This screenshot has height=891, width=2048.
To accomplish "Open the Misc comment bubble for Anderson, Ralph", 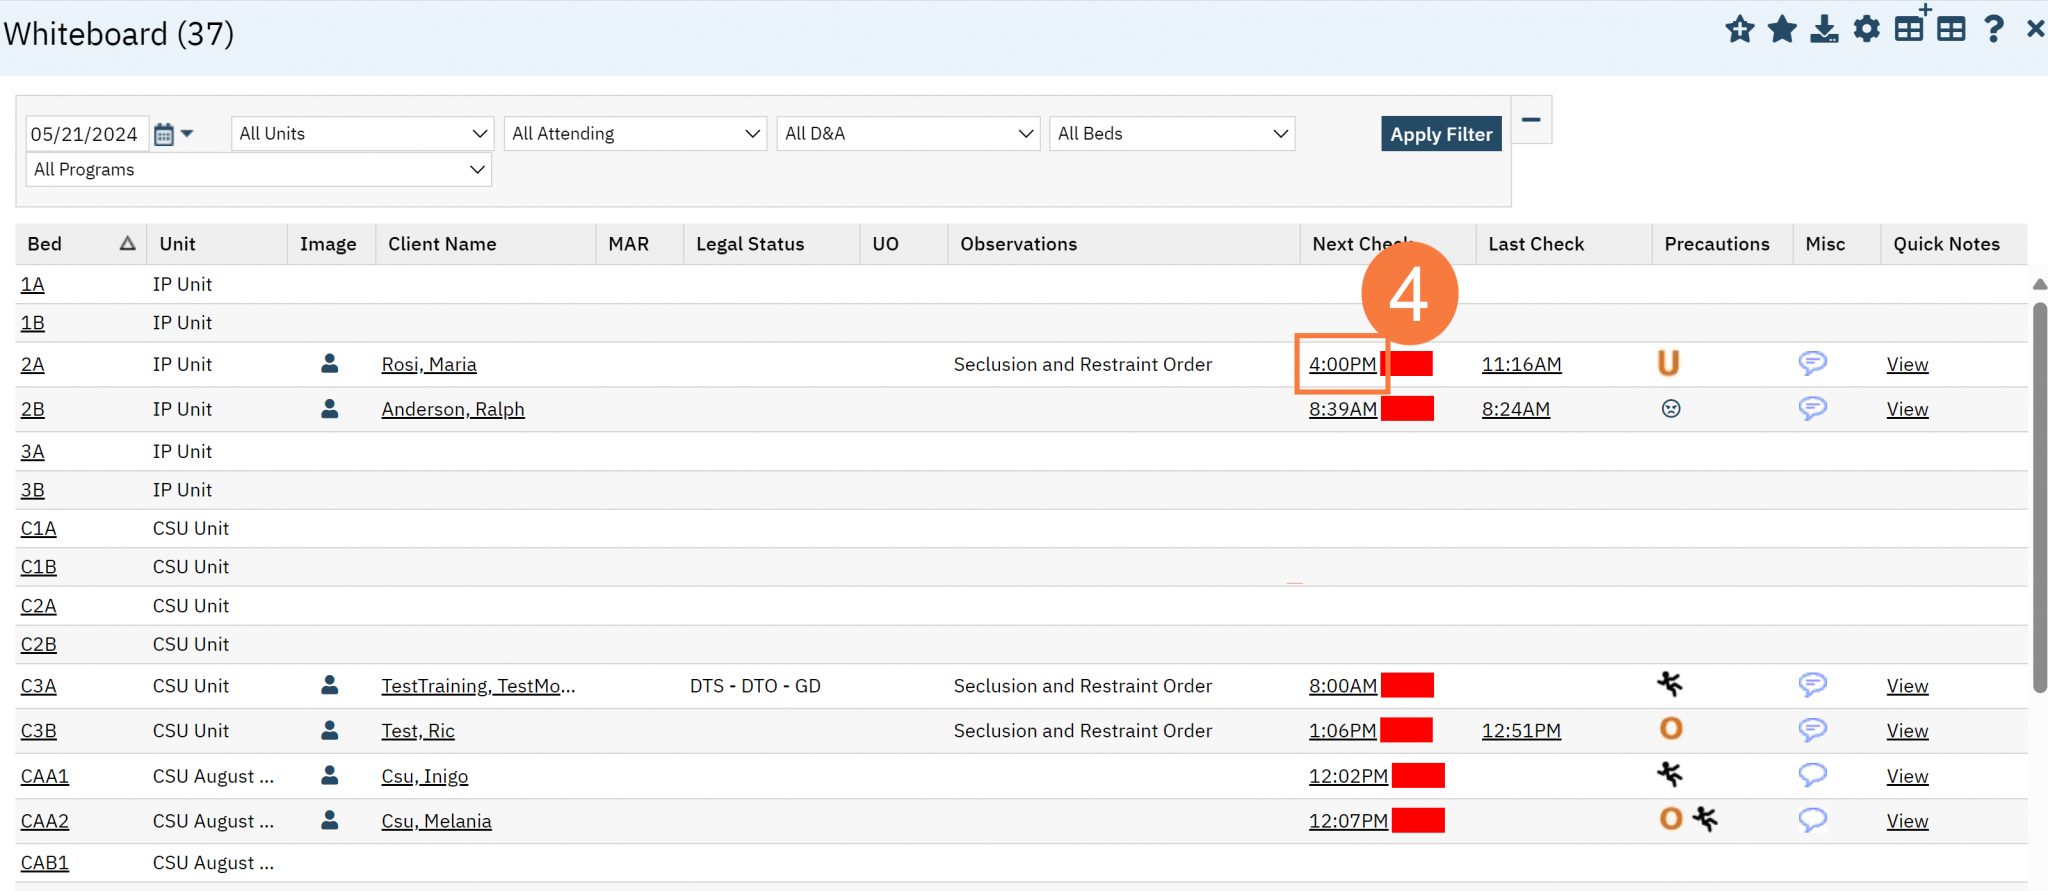I will [x=1812, y=408].
